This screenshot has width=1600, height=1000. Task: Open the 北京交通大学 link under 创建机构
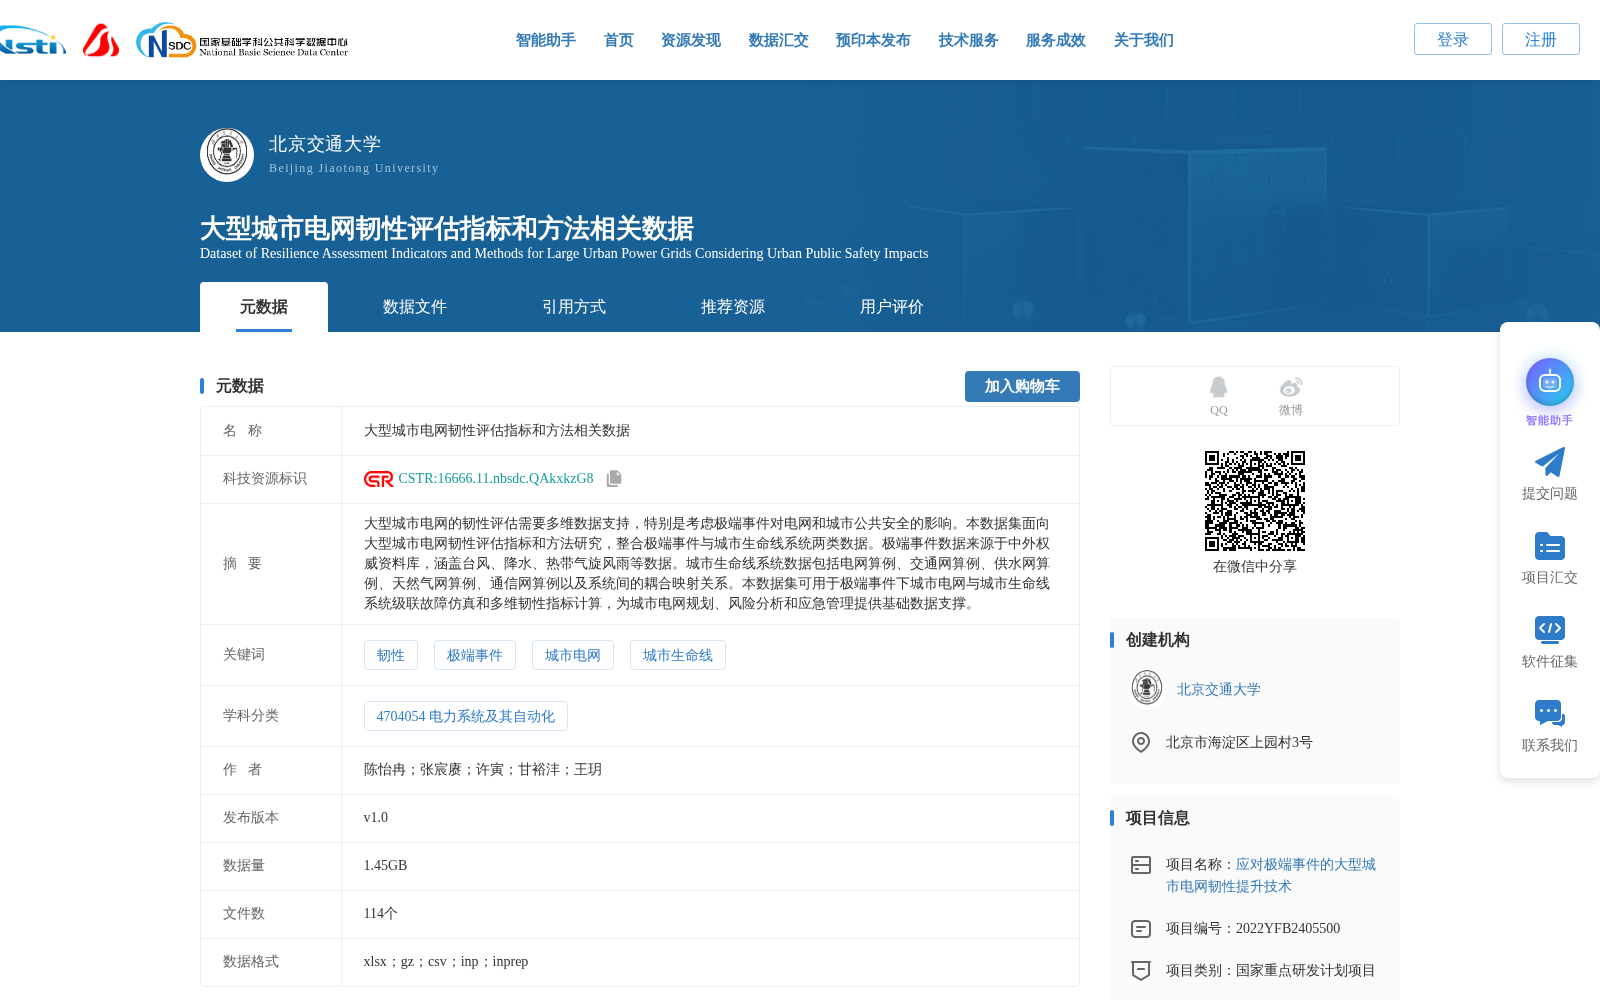[1219, 689]
